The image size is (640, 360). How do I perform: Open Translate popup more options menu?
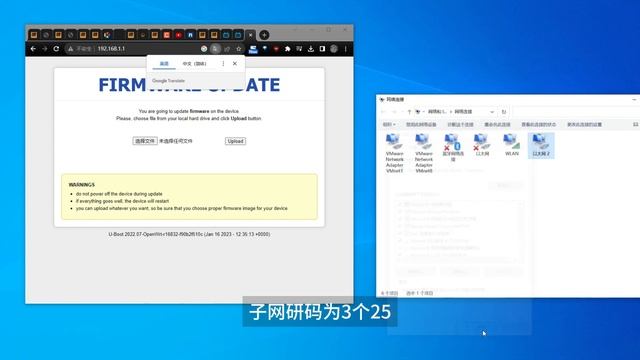tap(223, 64)
